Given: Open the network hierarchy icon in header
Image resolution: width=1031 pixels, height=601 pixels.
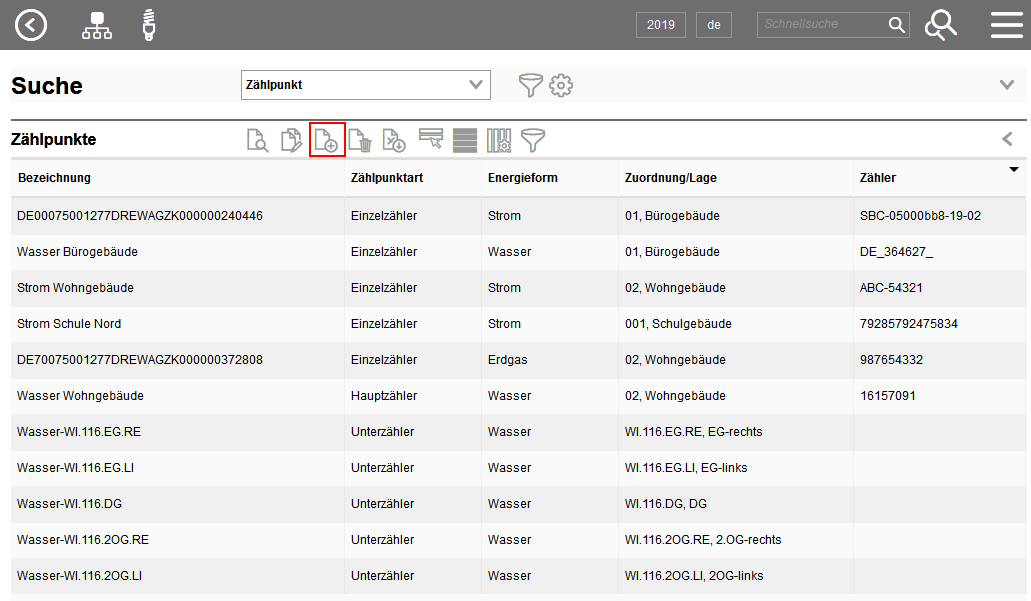Looking at the screenshot, I should [x=97, y=25].
